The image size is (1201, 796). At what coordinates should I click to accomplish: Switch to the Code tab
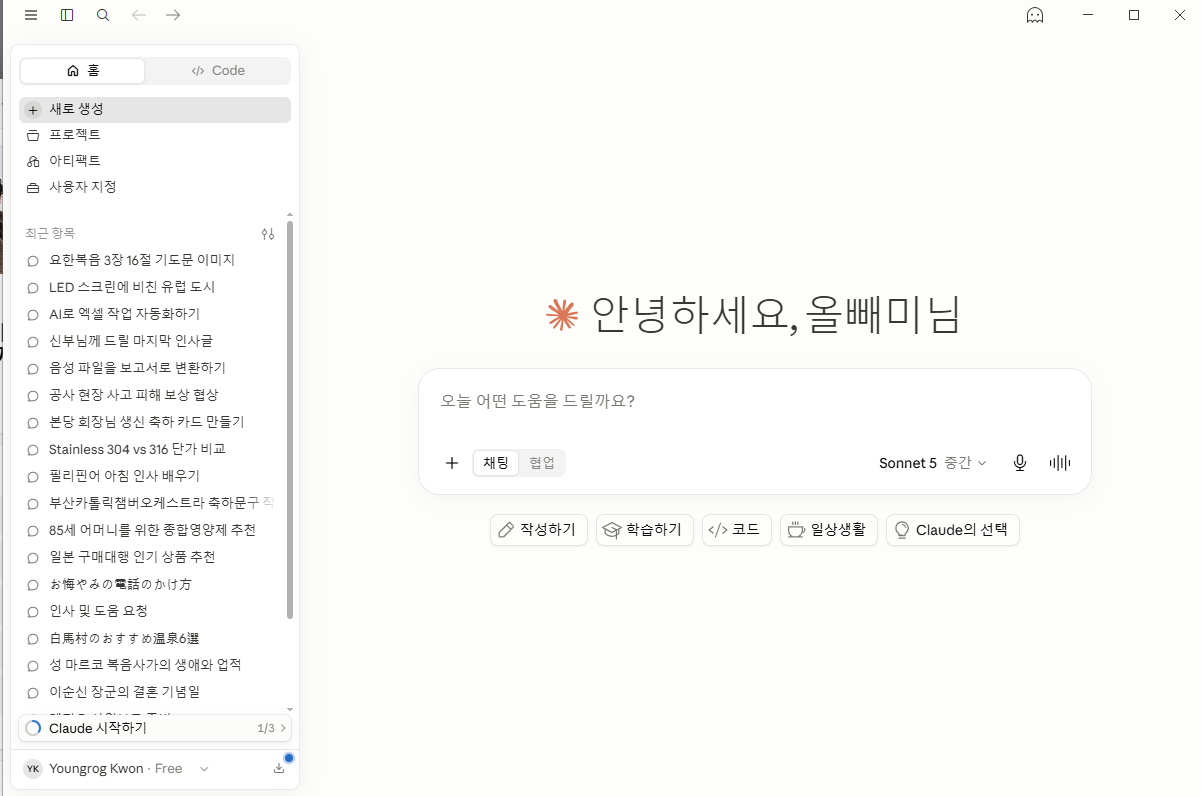click(218, 71)
